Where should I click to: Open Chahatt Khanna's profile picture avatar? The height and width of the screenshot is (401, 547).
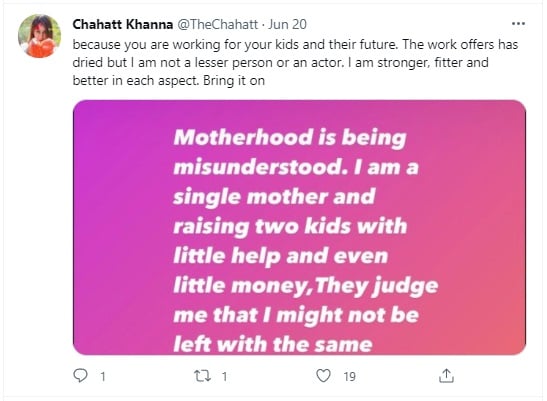click(39, 36)
